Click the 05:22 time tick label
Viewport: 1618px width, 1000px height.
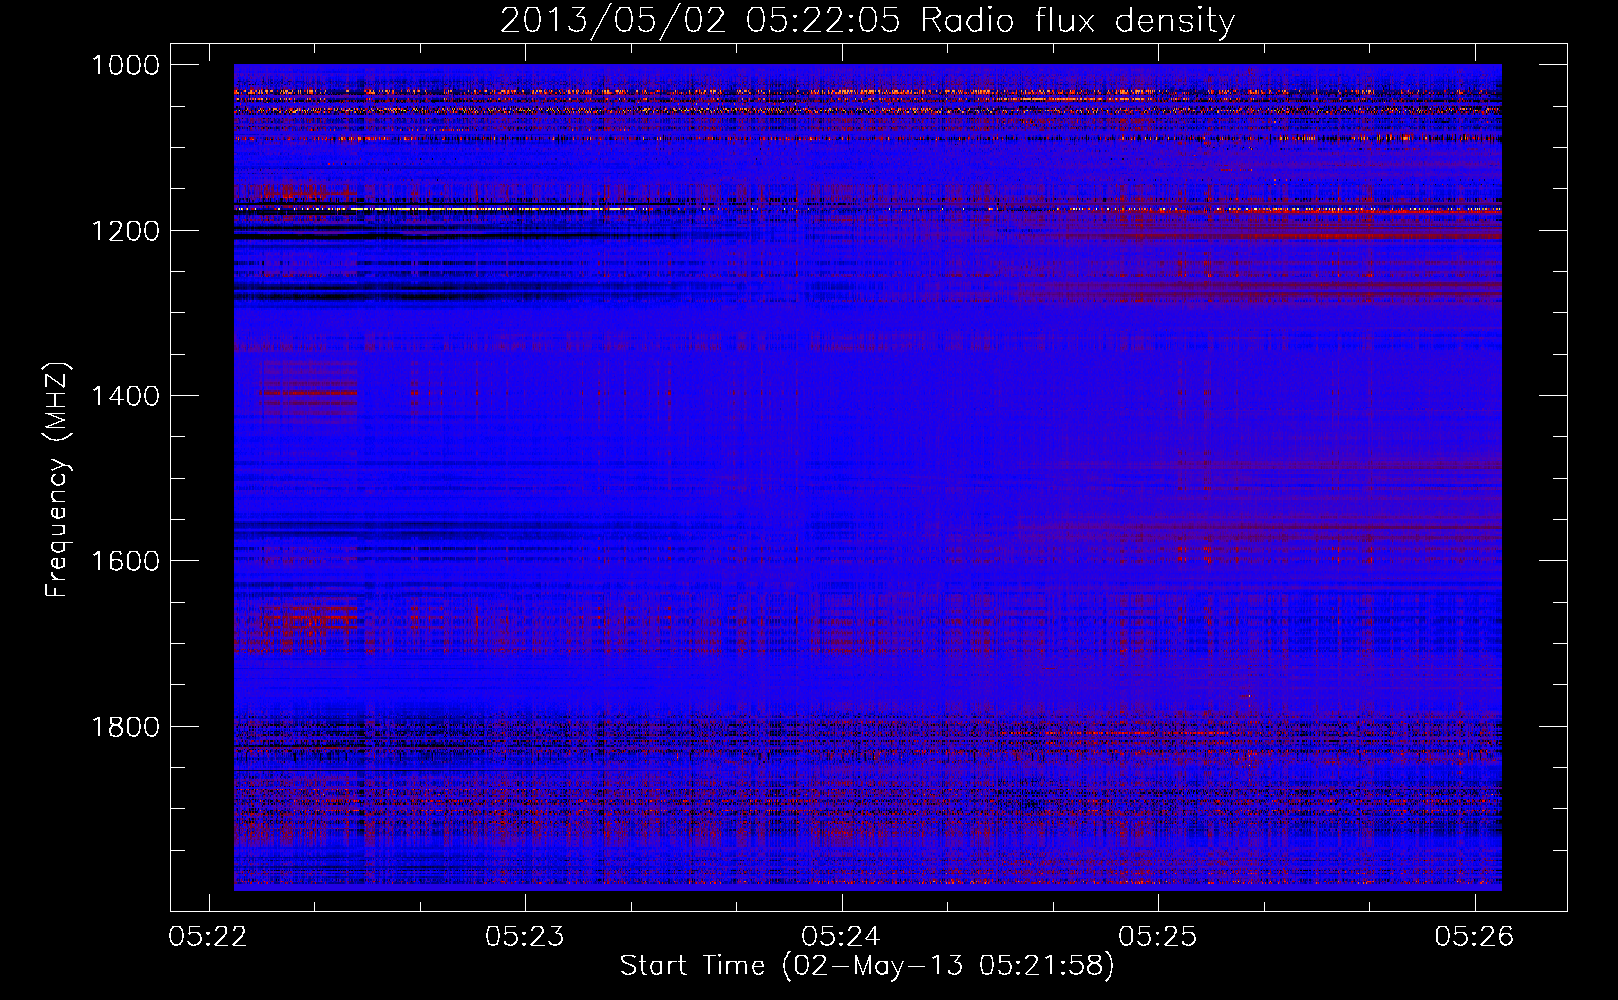coord(208,937)
